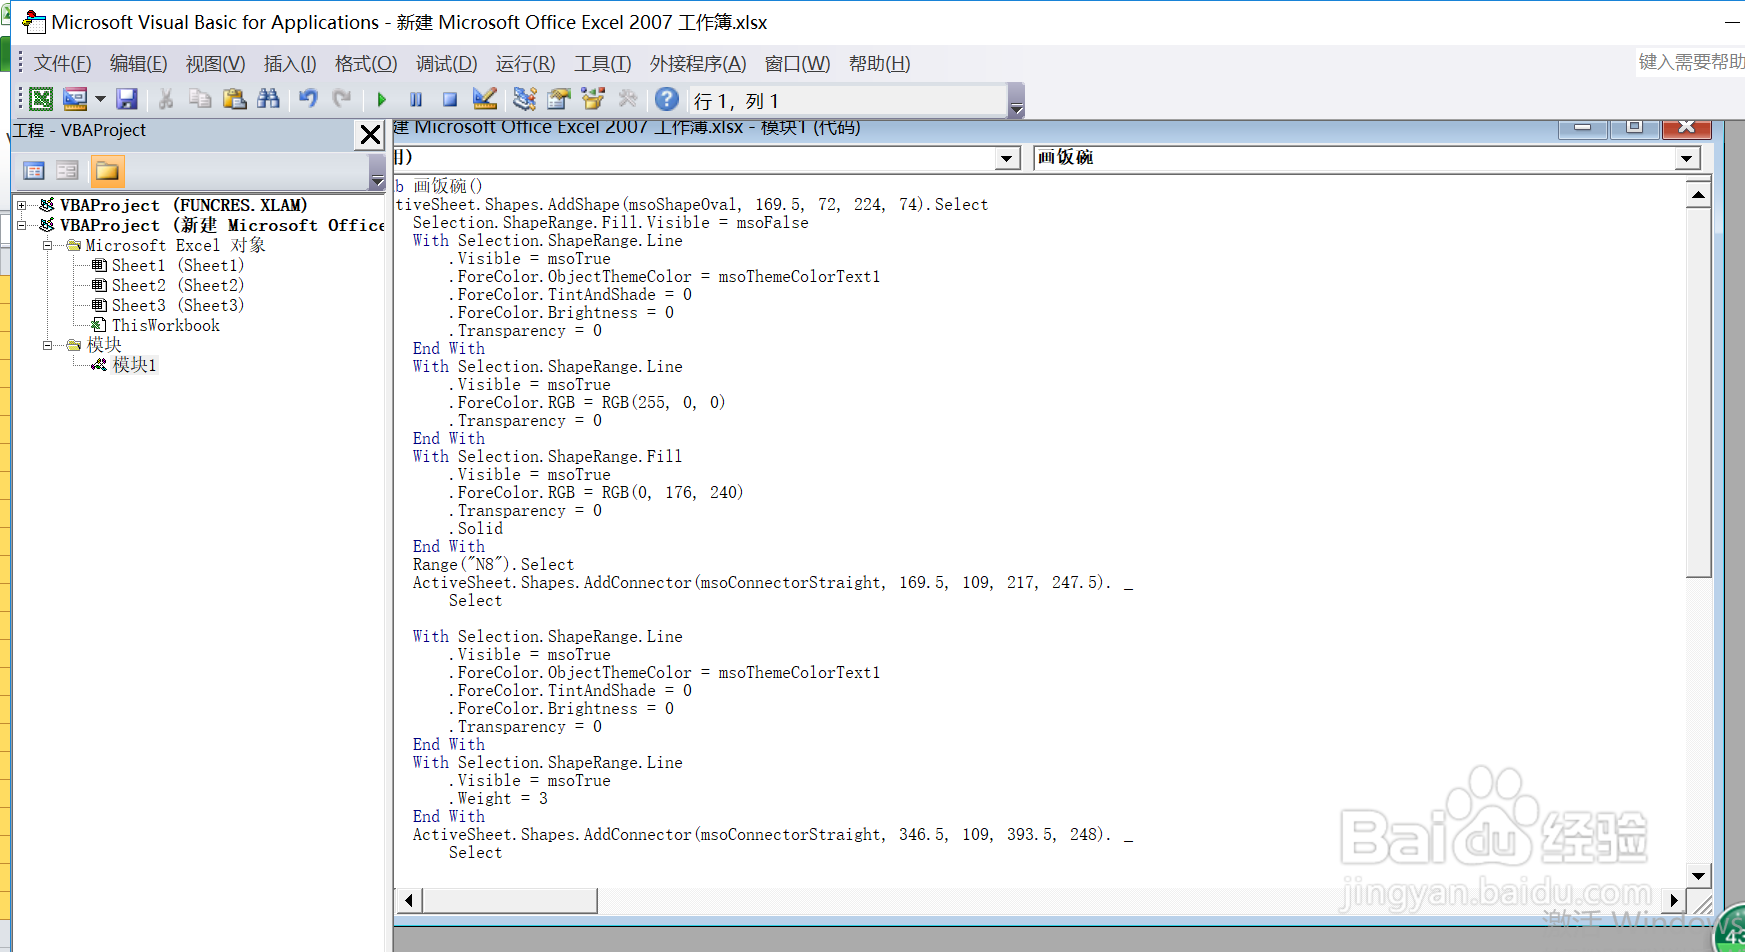Open the Properties Window toolbar icon
1745x952 pixels.
coord(559,99)
